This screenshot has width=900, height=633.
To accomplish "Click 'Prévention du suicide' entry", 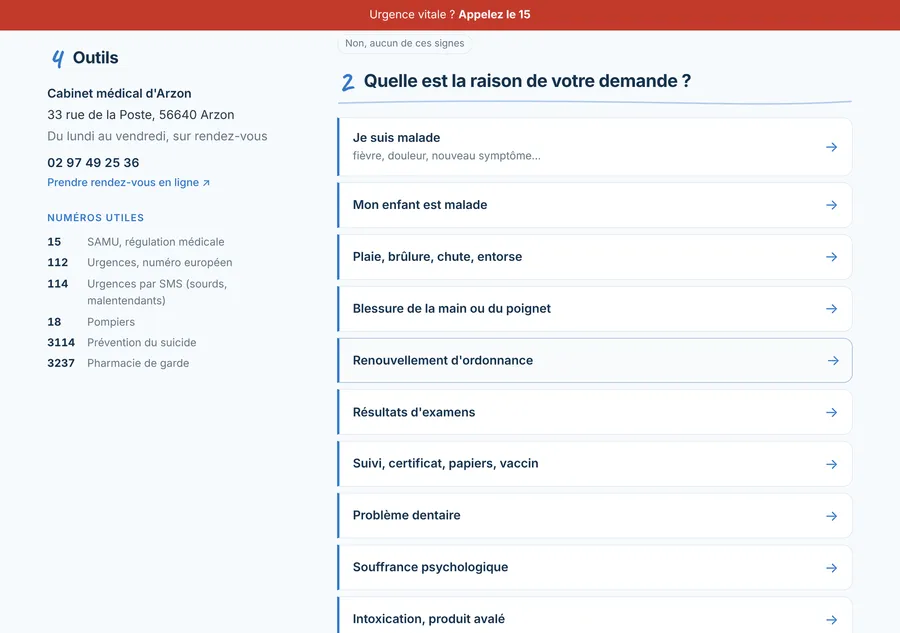I will pos(142,343).
